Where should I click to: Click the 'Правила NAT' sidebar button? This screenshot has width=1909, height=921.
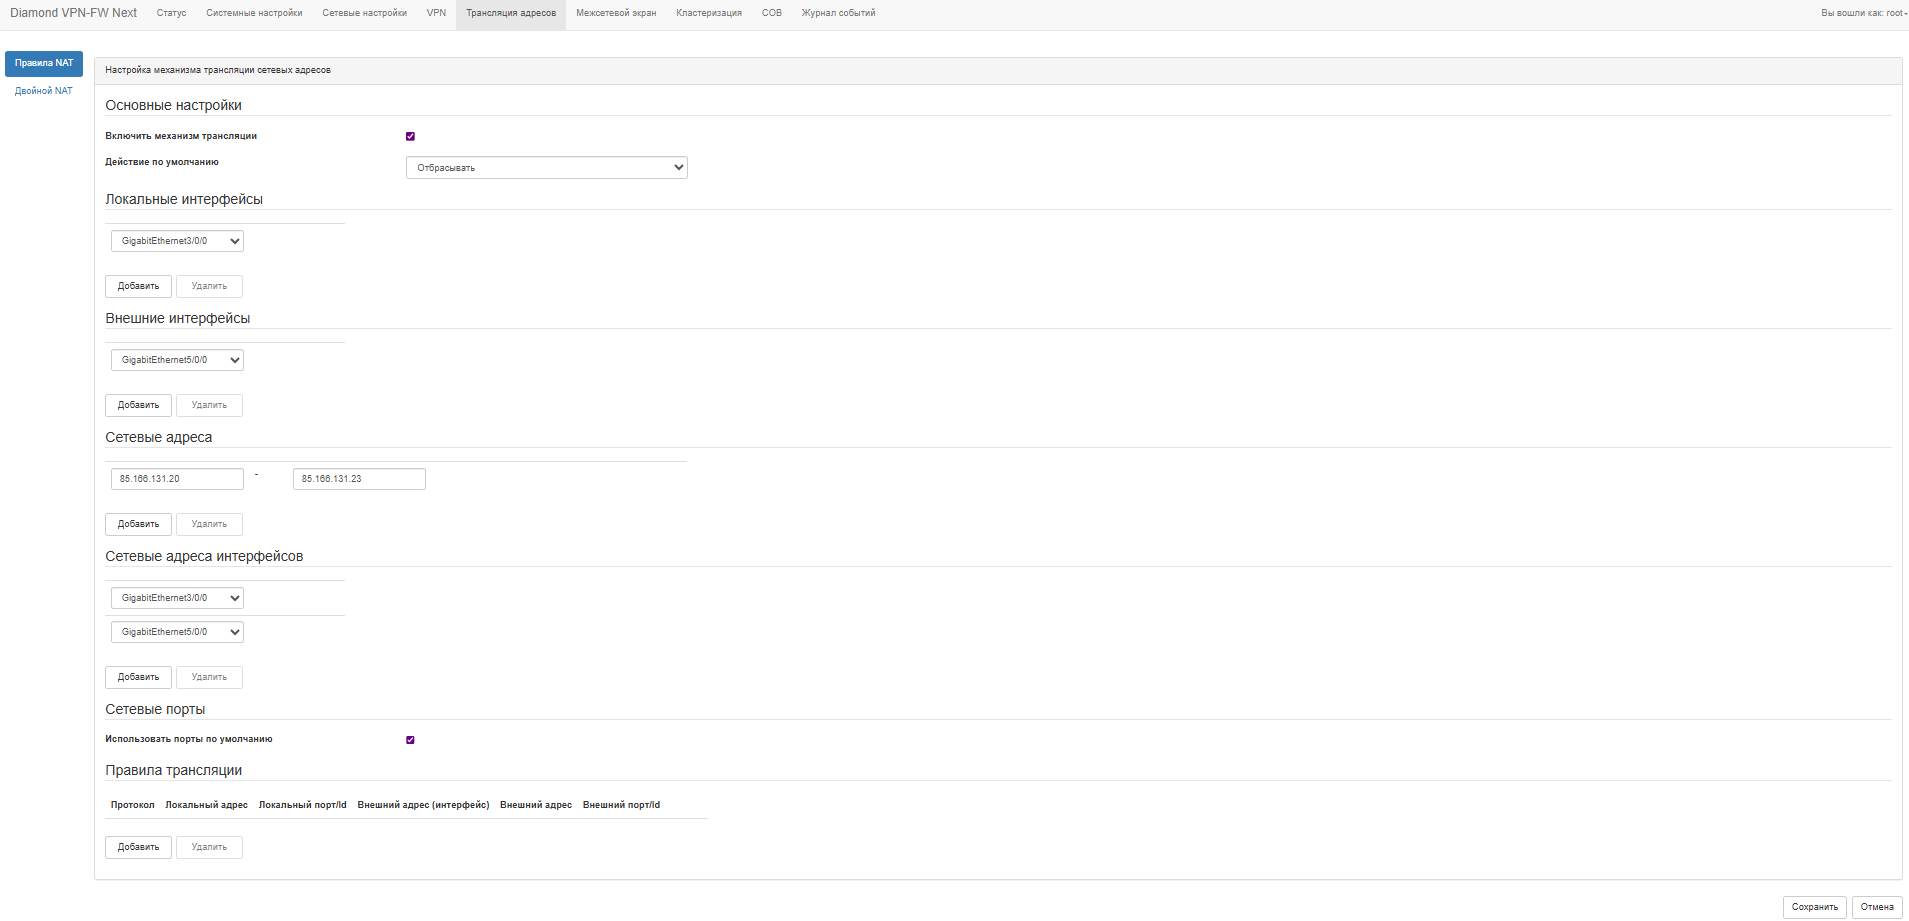pos(44,63)
